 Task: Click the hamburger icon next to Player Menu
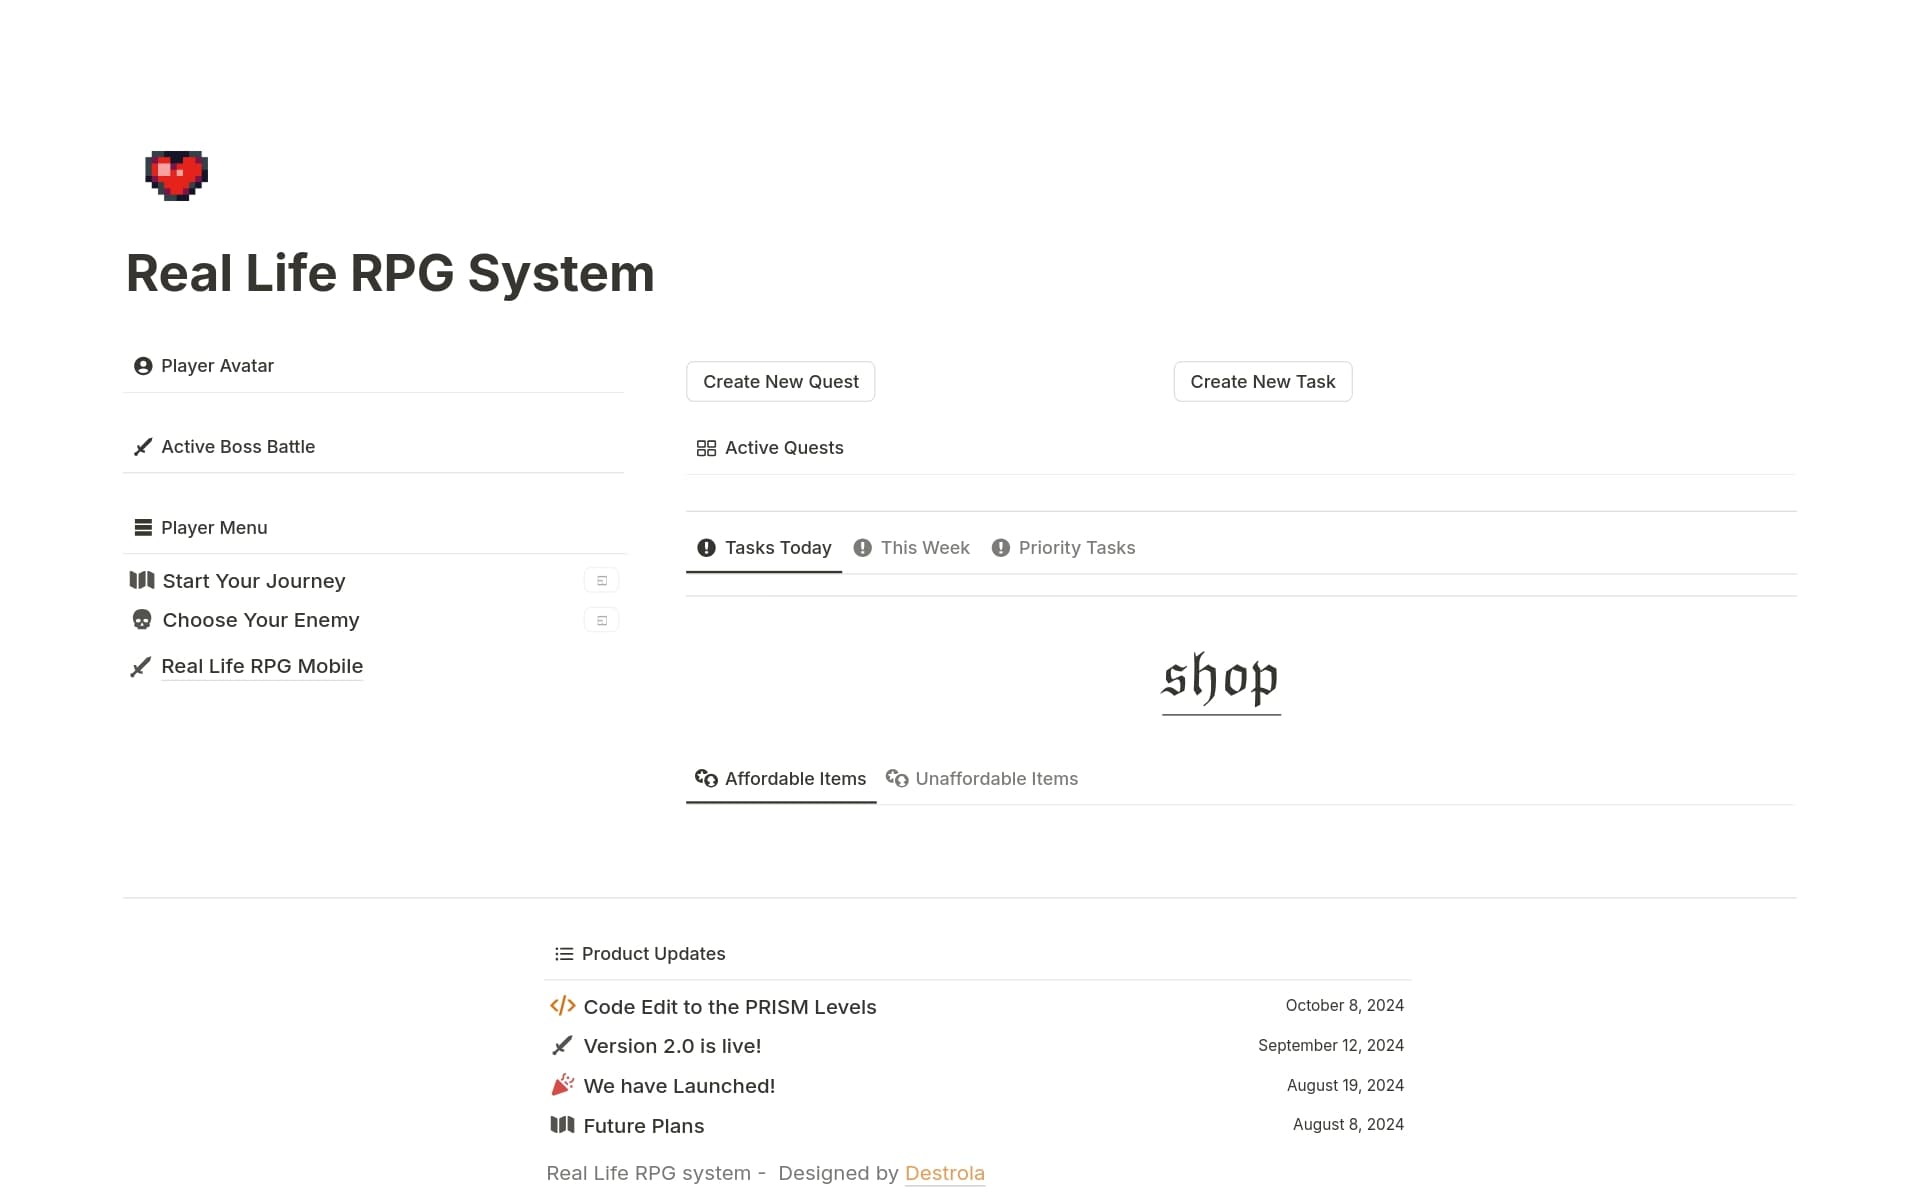pyautogui.click(x=143, y=527)
